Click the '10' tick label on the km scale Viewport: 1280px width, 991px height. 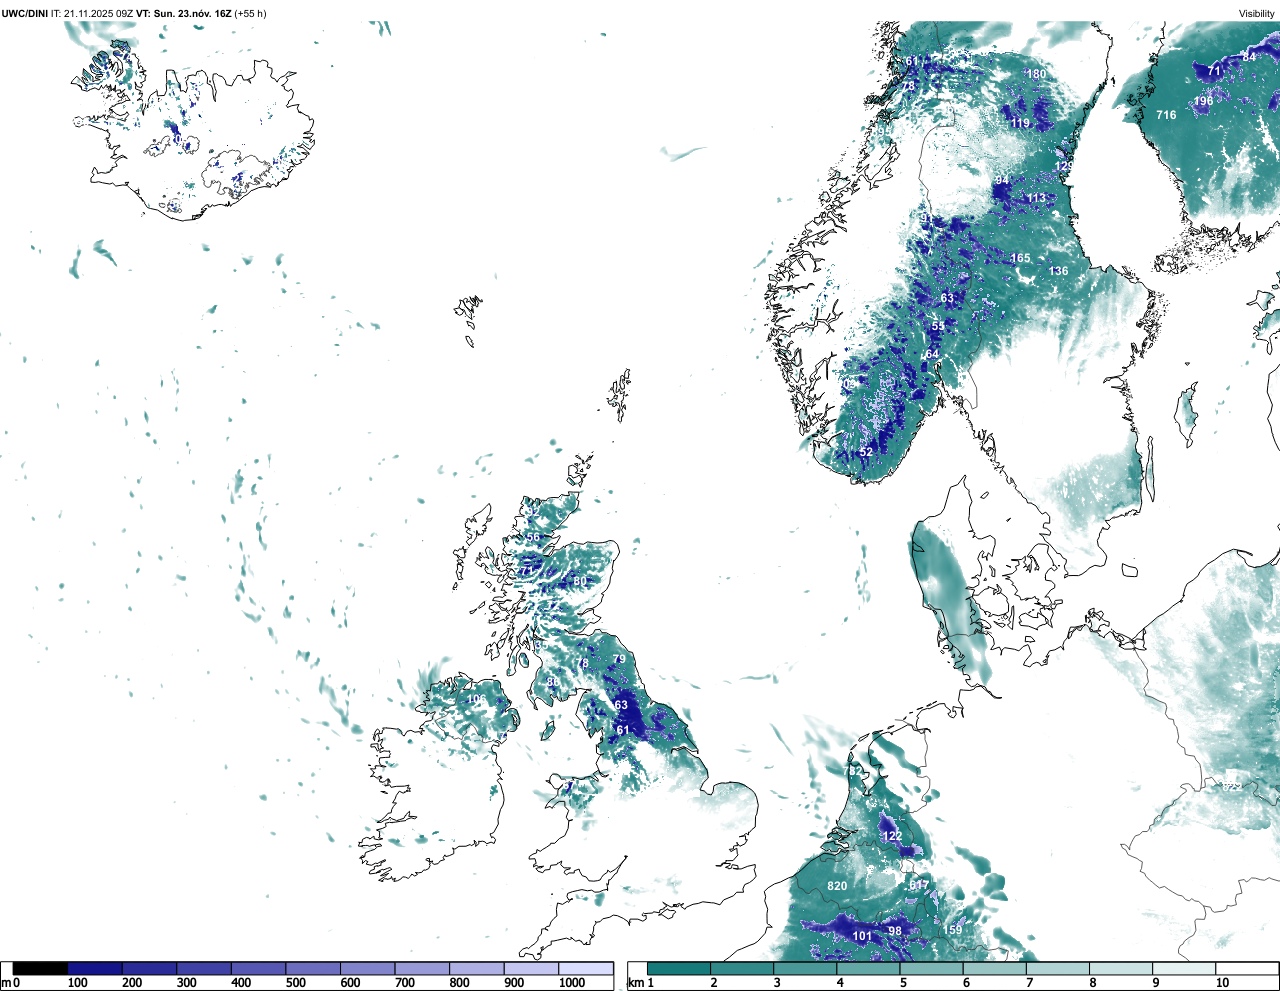(x=1222, y=983)
